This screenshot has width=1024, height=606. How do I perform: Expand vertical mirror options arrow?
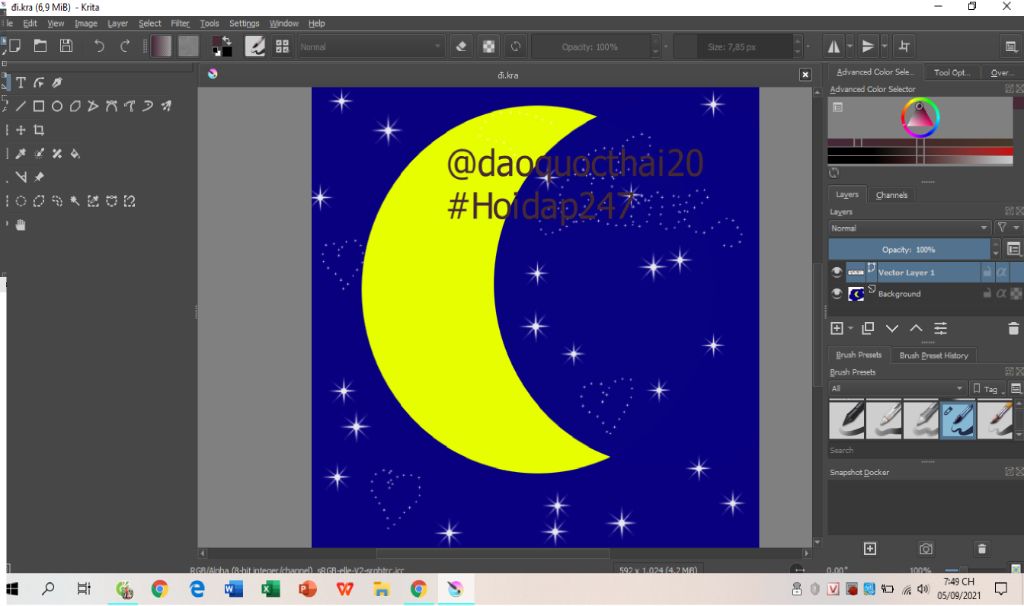tap(884, 46)
